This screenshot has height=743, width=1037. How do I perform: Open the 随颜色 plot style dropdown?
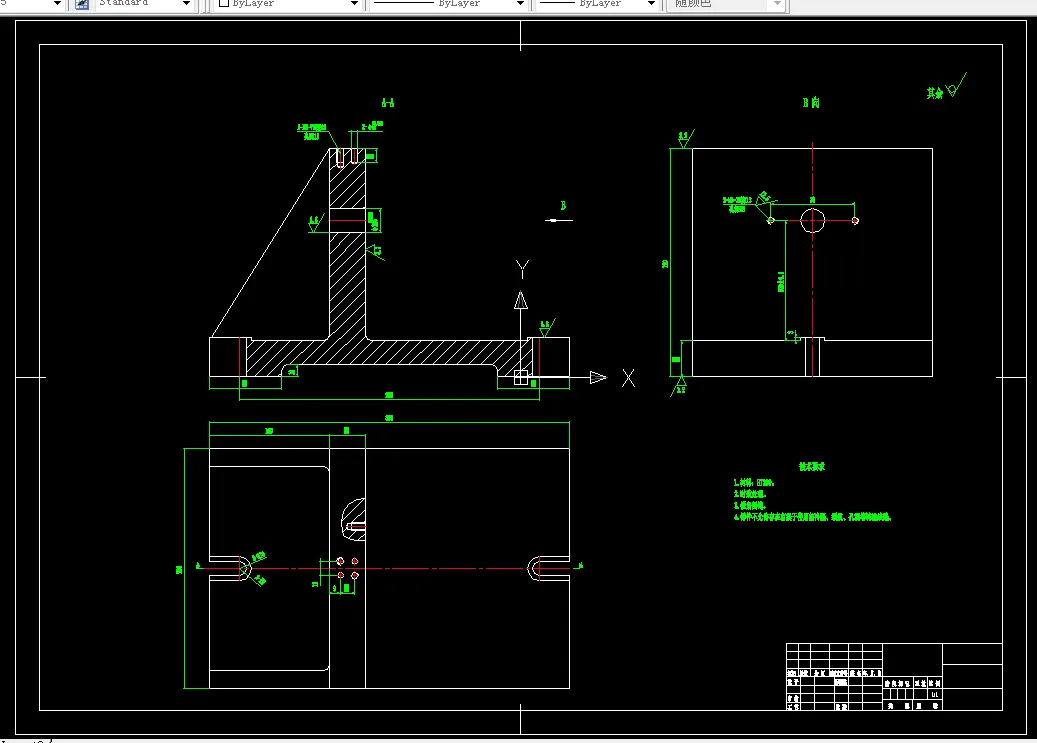pos(777,4)
